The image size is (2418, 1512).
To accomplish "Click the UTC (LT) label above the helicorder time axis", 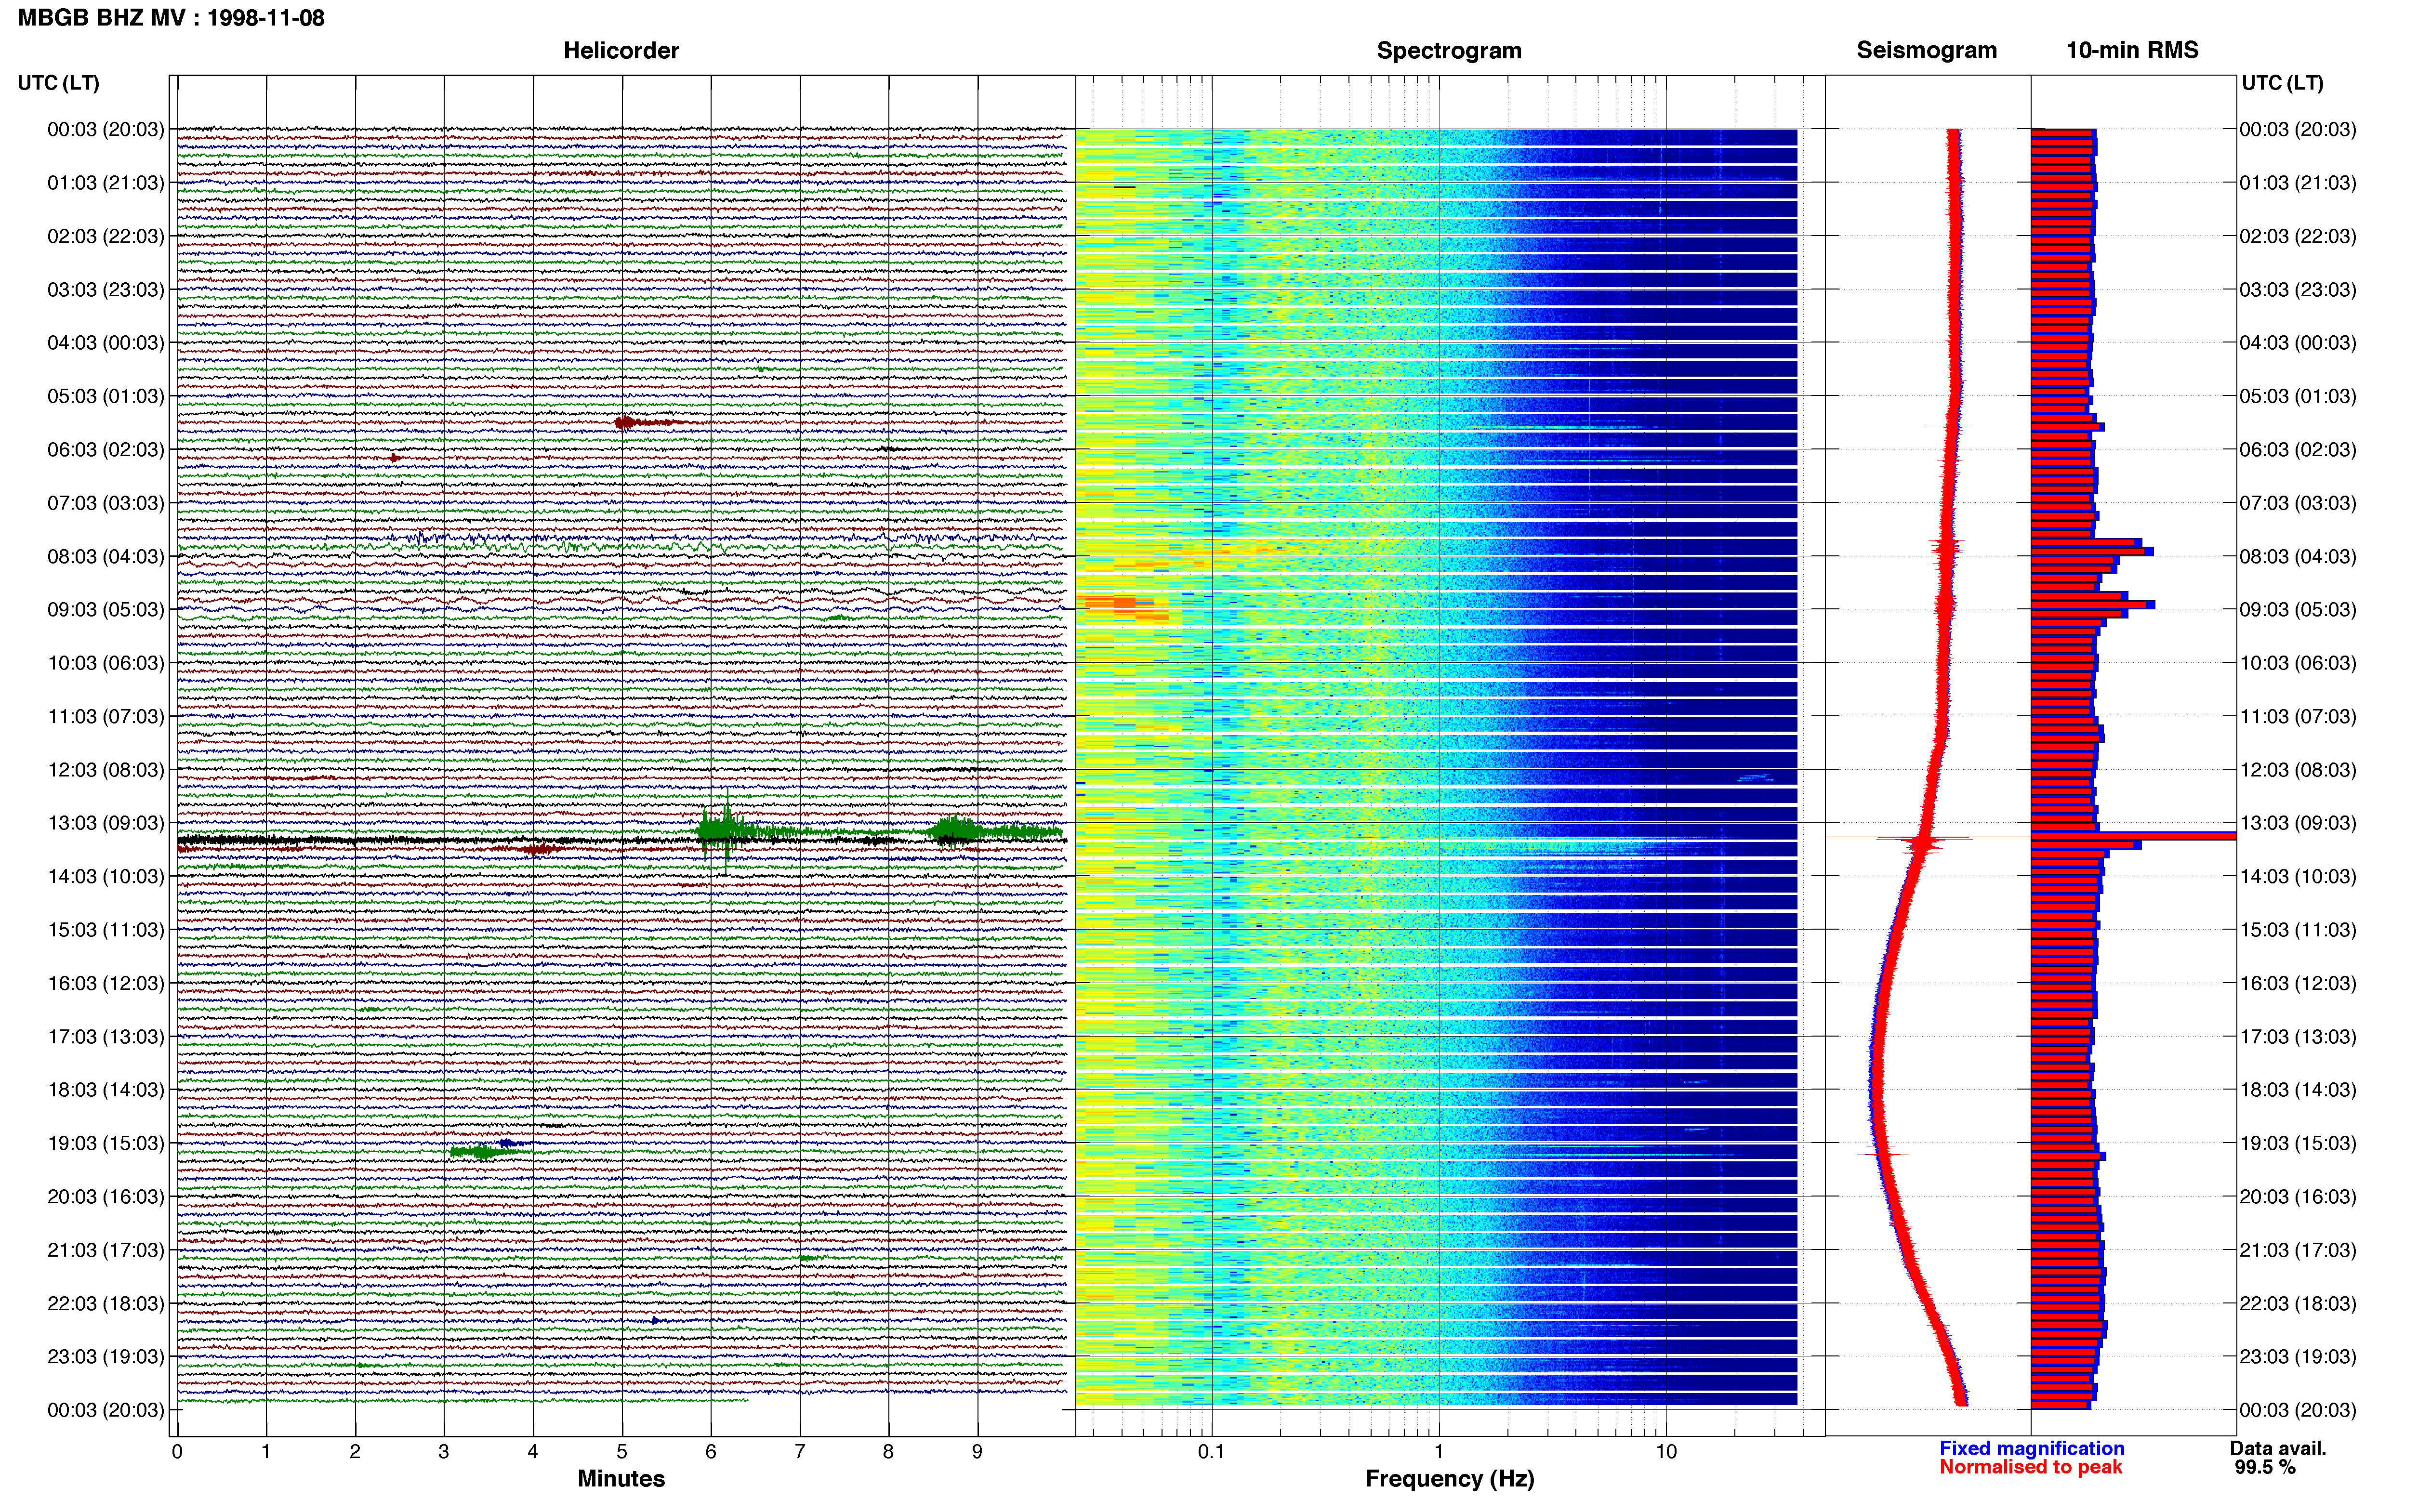I will point(58,83).
